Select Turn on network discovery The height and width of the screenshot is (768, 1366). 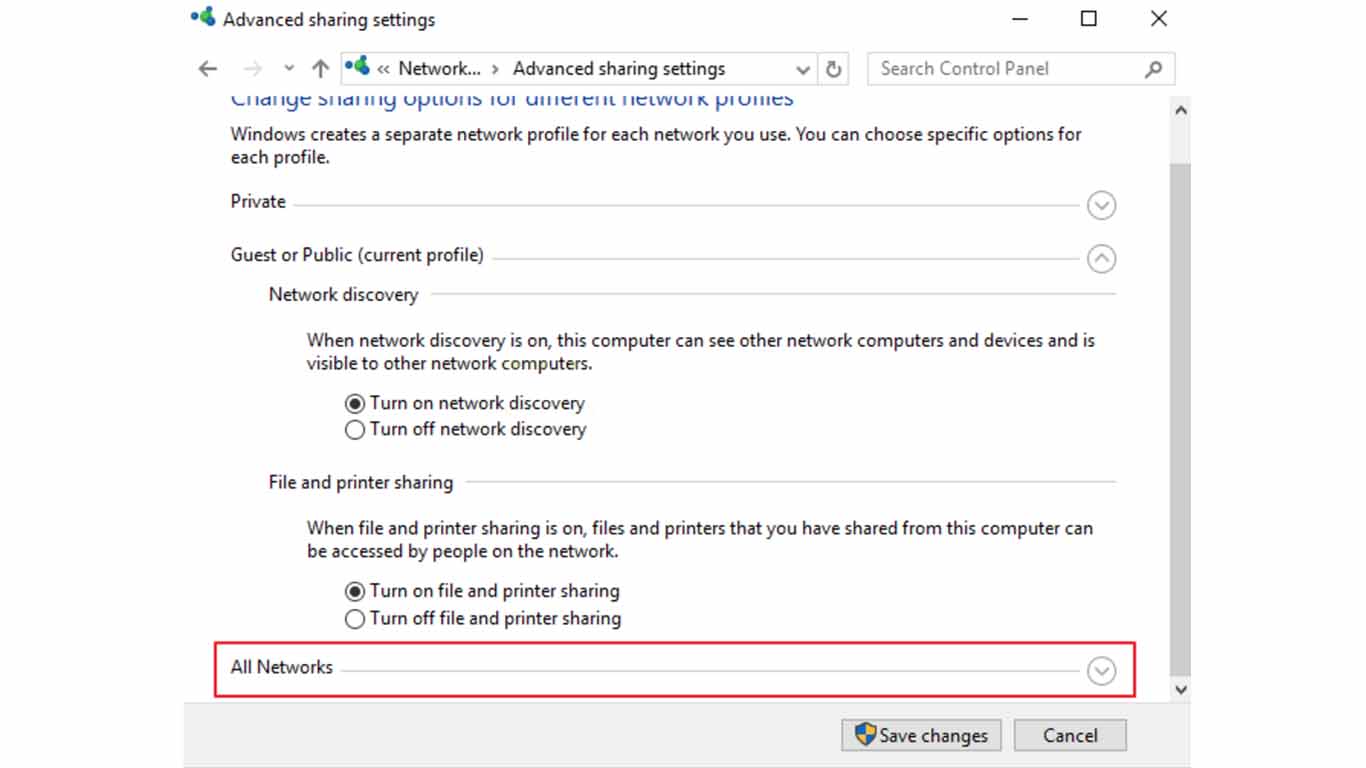pos(354,403)
